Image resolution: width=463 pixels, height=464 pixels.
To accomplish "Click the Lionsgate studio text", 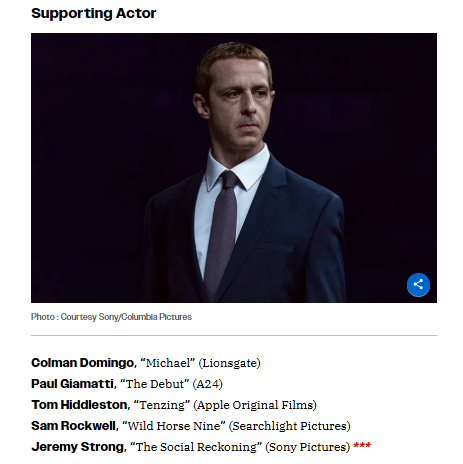I will [229, 363].
